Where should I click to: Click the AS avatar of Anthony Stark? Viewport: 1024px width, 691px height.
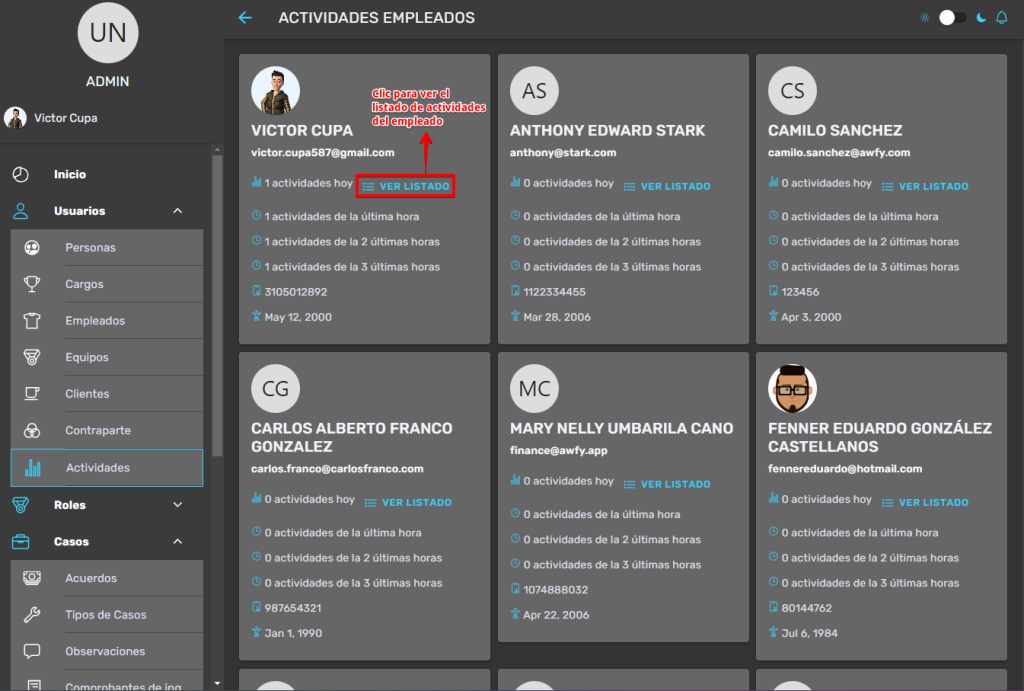point(534,90)
